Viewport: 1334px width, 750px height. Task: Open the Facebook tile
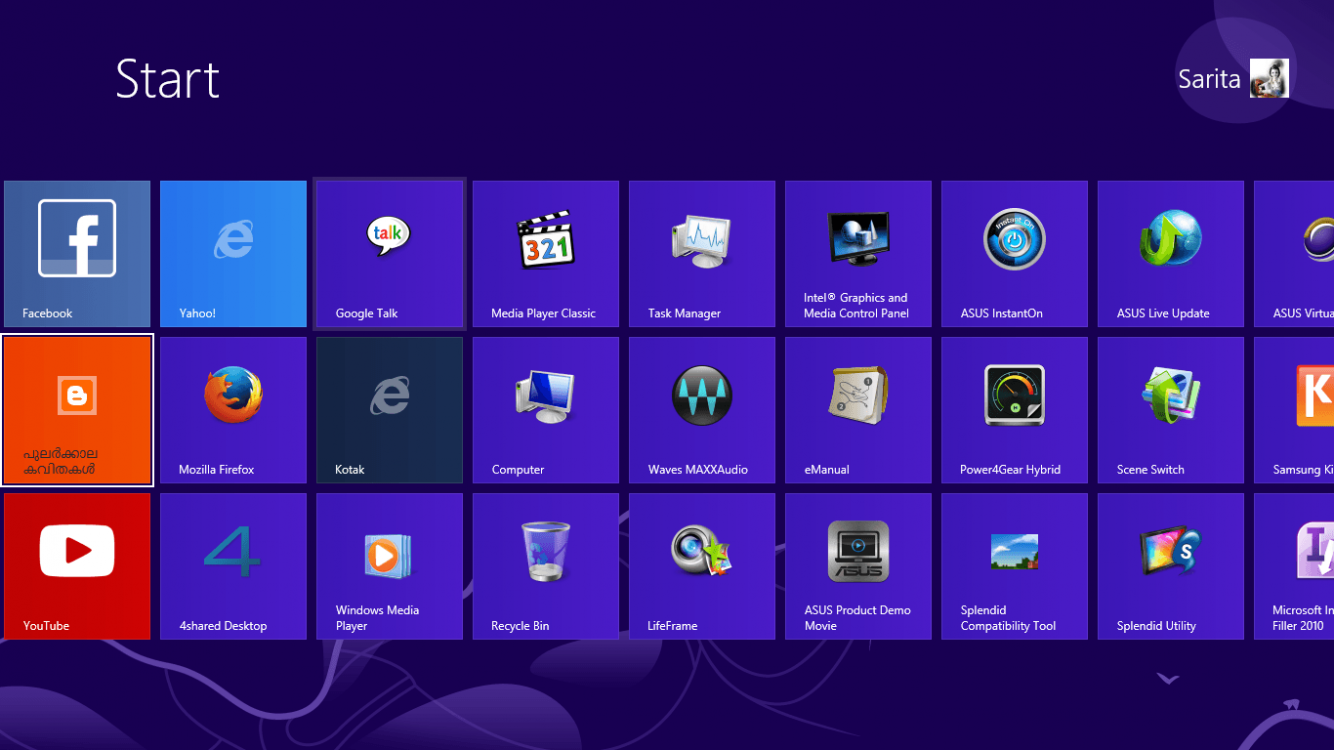tap(77, 254)
